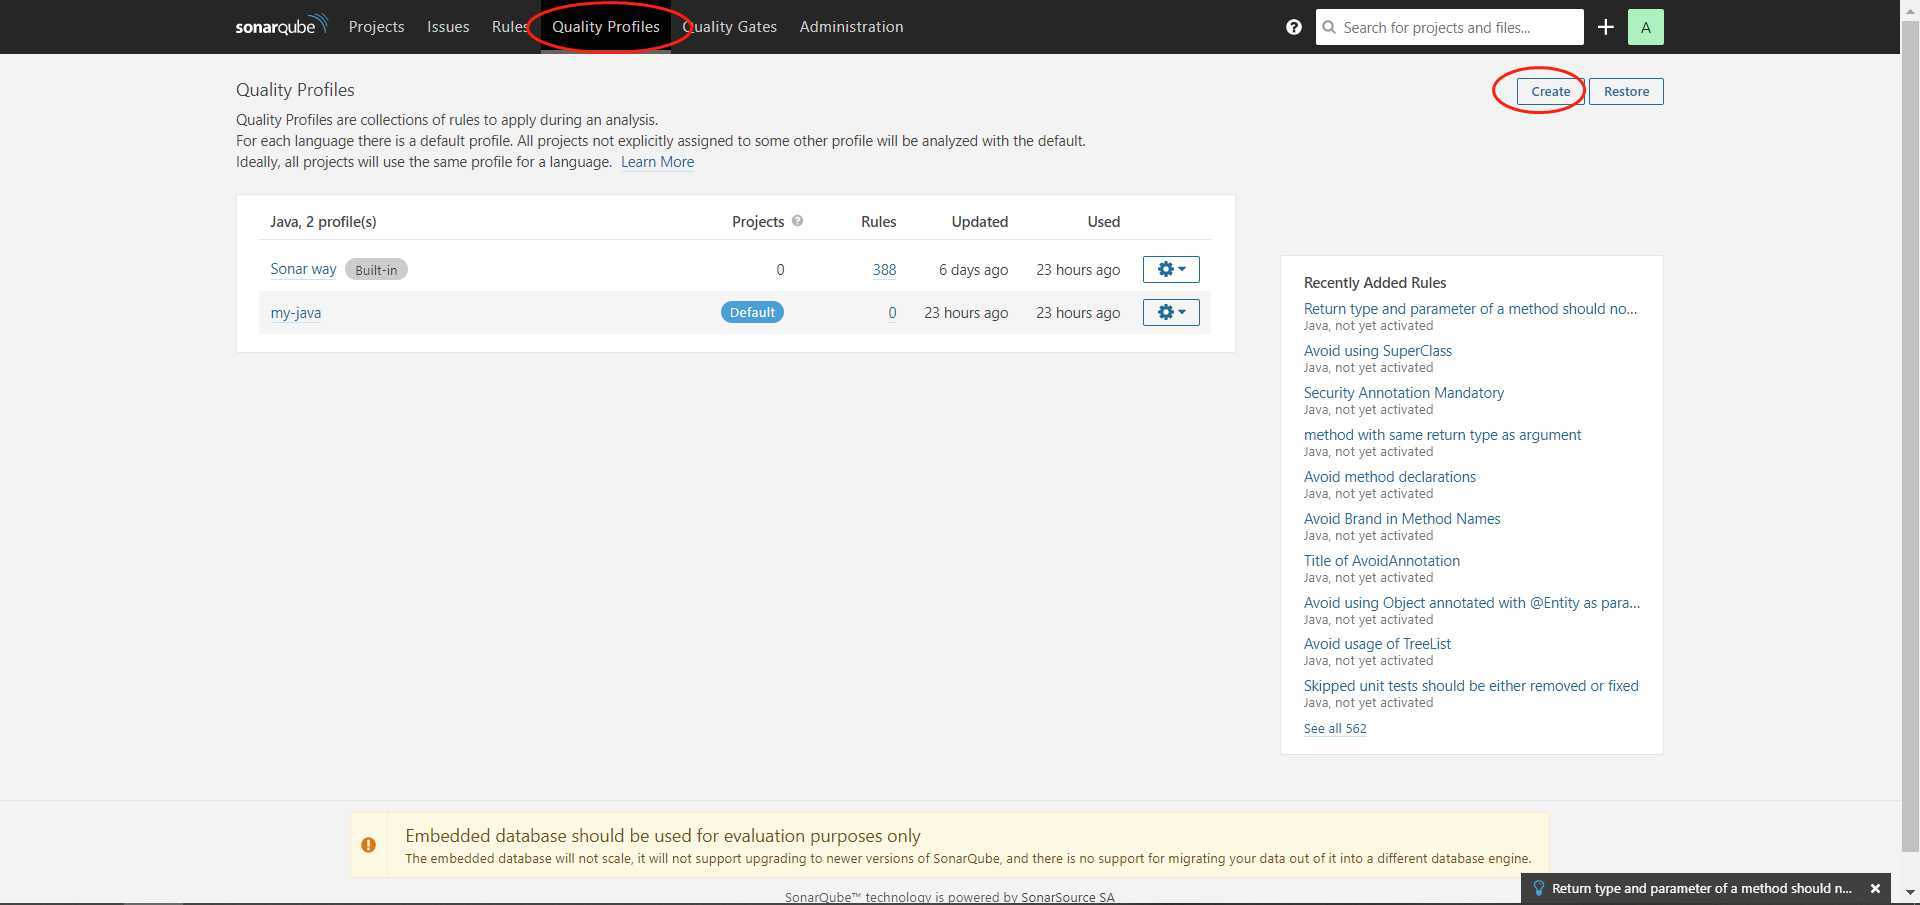Screen dimensions: 1920x905
Task: Click the Create button
Action: (x=1550, y=91)
